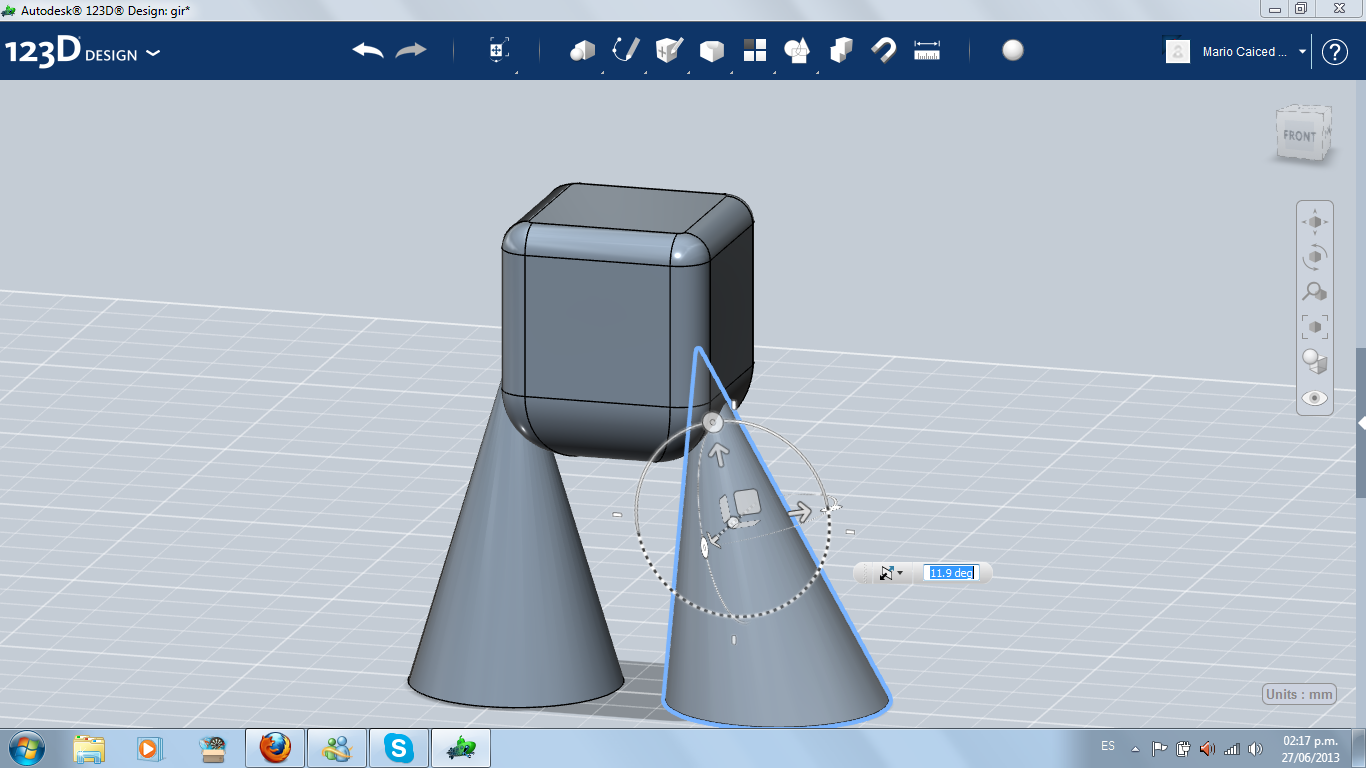Open Skype from the taskbar
Screen dimensions: 1366x768
[x=399, y=748]
